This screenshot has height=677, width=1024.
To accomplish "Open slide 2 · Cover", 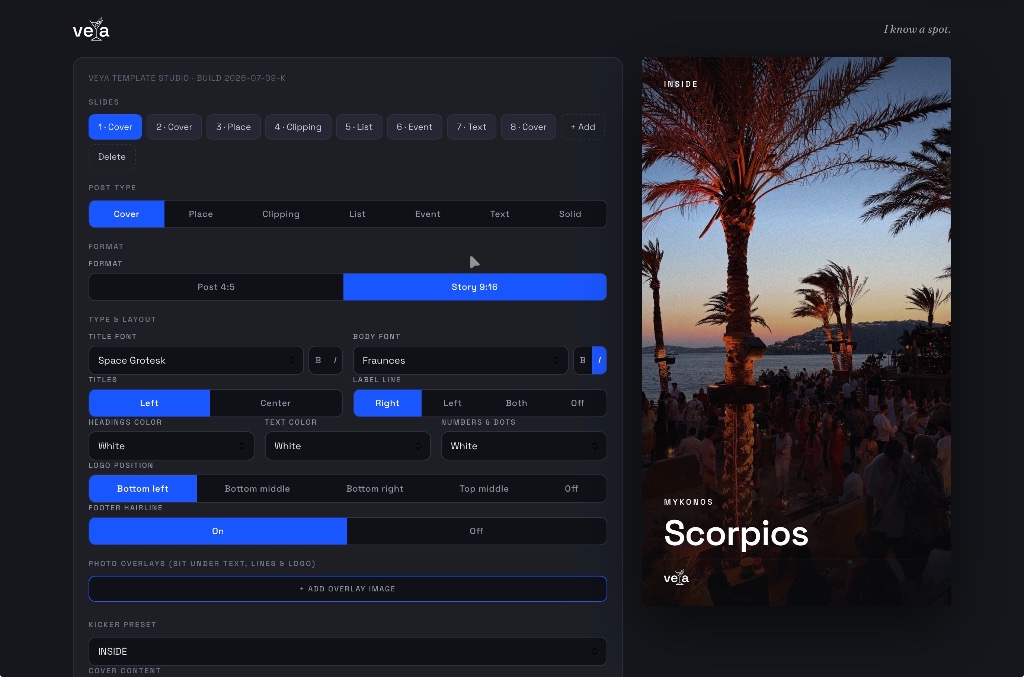I will (174, 127).
